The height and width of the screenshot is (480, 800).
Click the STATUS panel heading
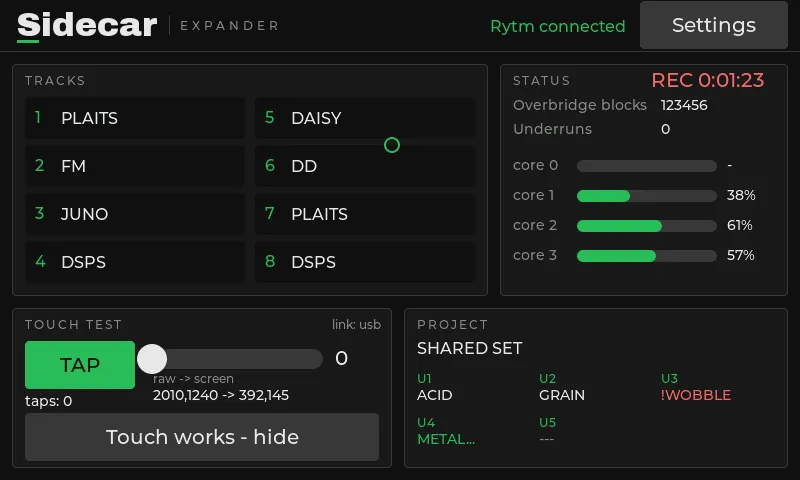541,81
